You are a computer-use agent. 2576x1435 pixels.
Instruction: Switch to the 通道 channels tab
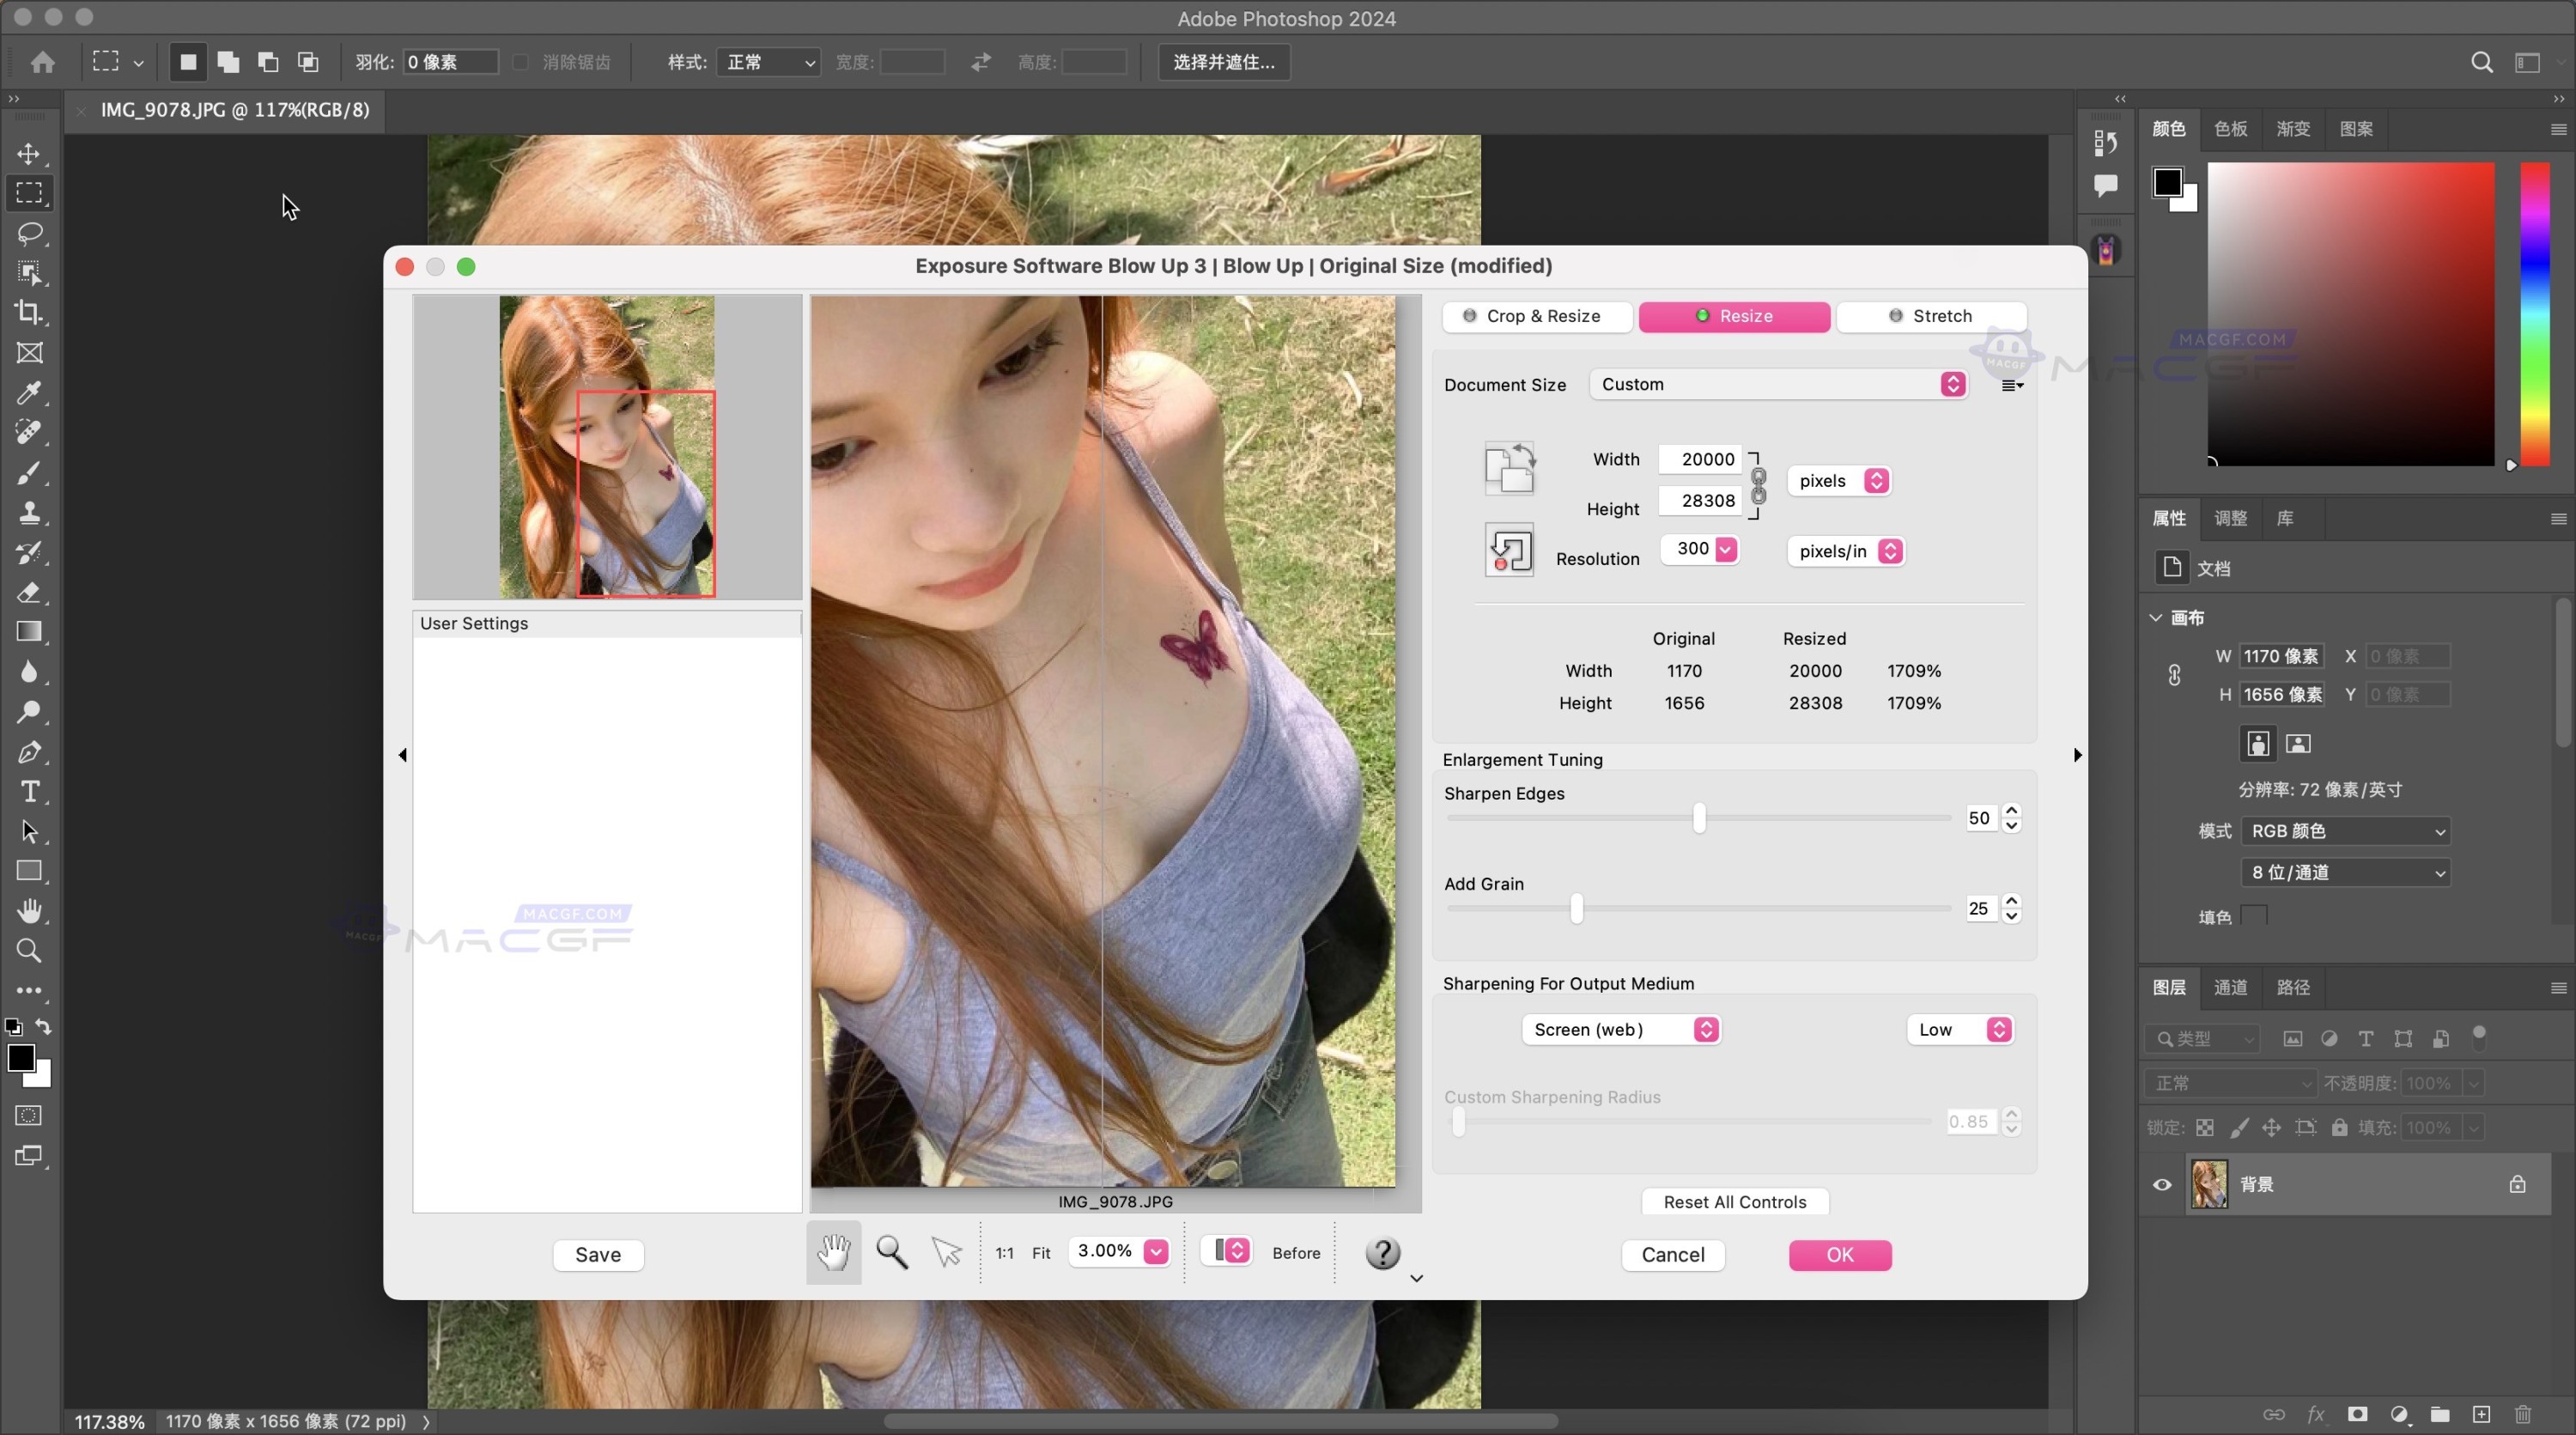tap(2230, 988)
